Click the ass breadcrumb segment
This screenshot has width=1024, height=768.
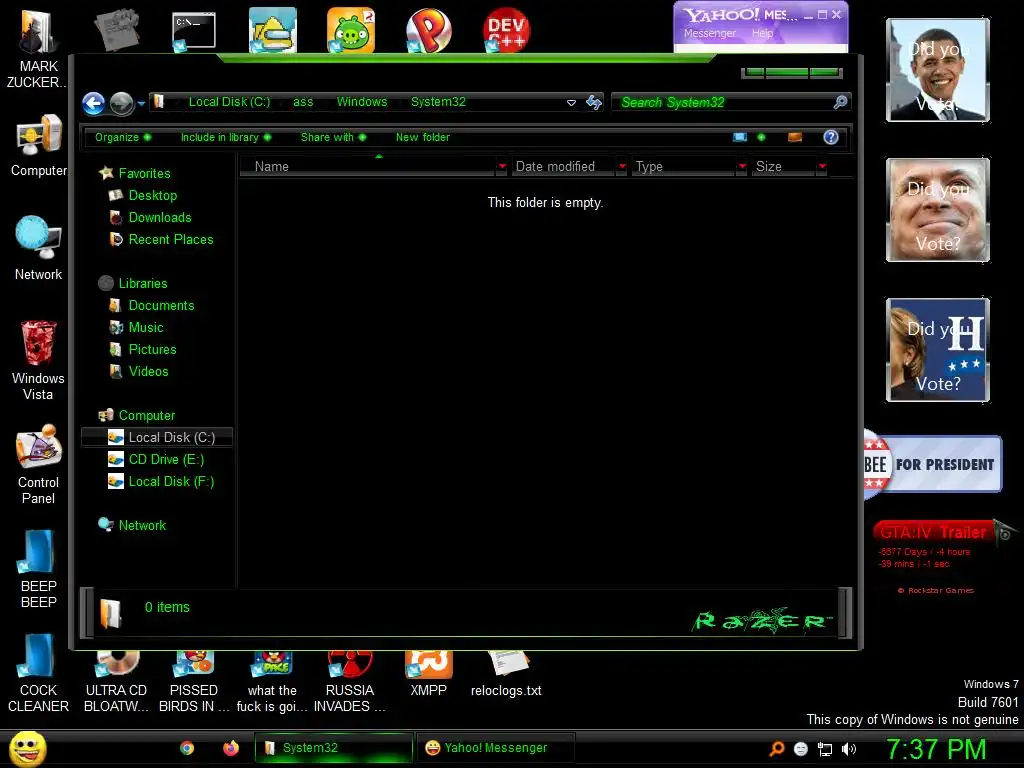click(303, 102)
